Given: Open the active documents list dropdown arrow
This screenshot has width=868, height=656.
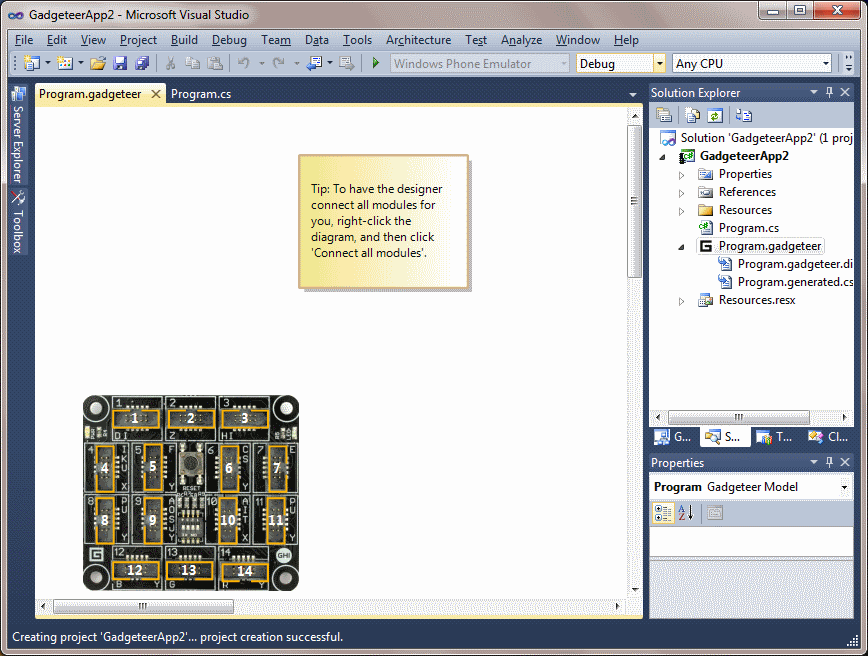Looking at the screenshot, I should click(633, 95).
